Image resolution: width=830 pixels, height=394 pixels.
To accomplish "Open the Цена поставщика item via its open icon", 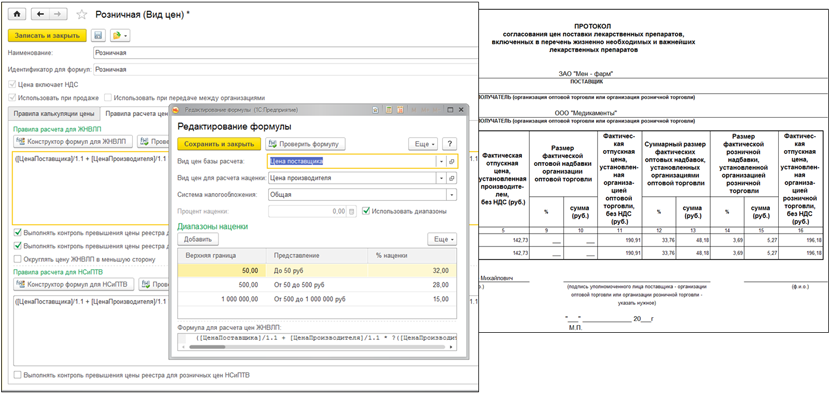I will click(x=452, y=161).
